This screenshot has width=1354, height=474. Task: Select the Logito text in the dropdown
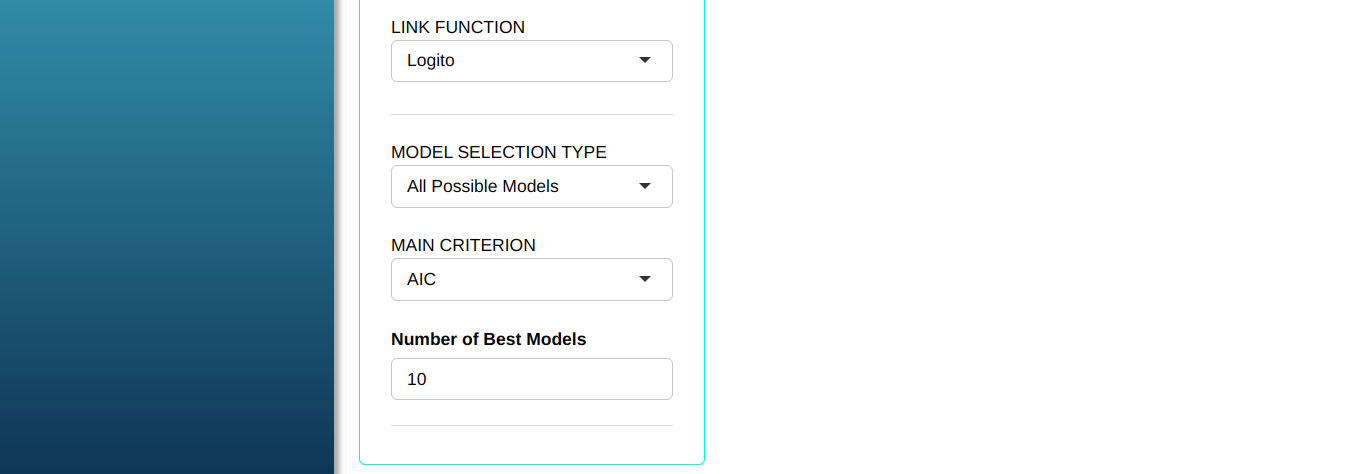point(431,61)
